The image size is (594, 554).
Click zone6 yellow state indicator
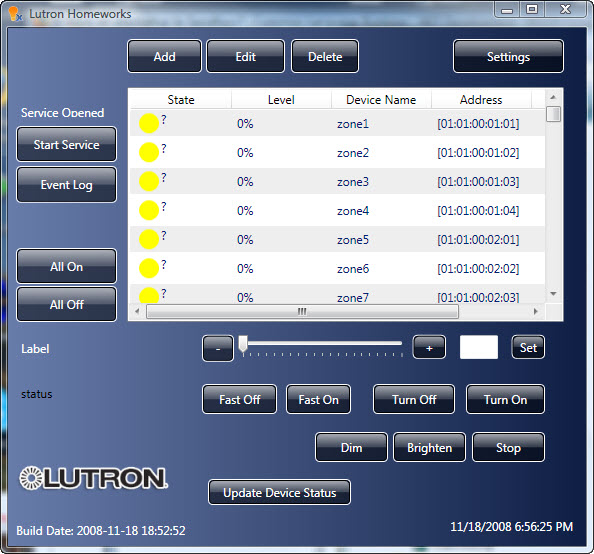point(149,268)
